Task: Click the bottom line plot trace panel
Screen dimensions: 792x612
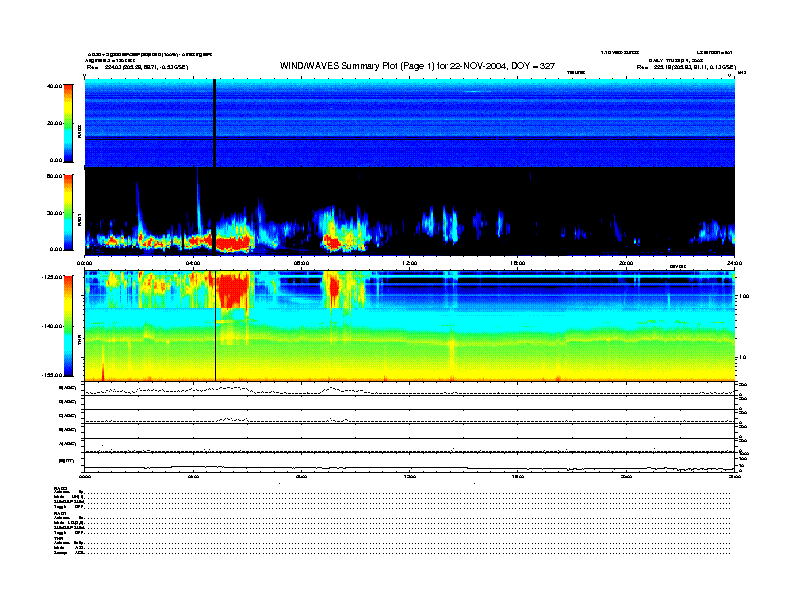Action: click(x=410, y=461)
